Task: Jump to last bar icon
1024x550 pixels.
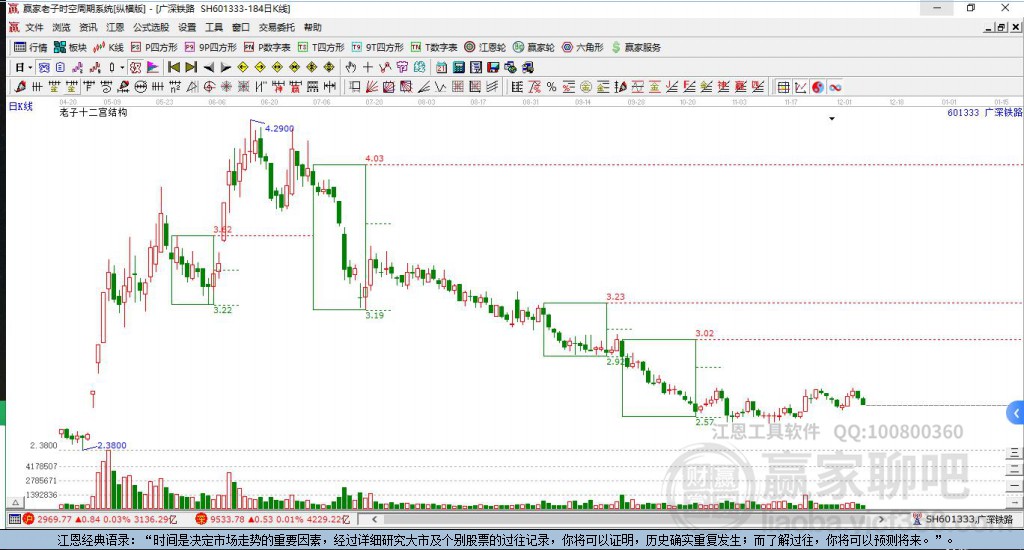Action: point(191,67)
